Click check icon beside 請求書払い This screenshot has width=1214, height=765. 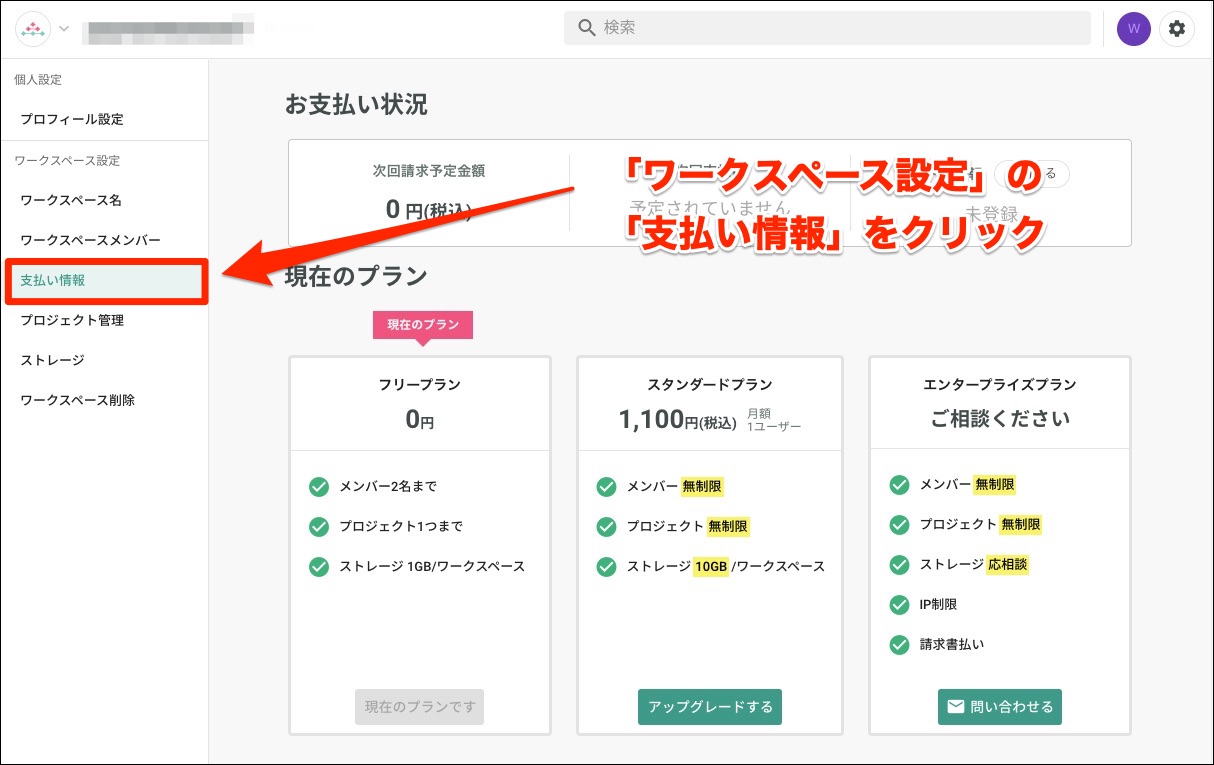tap(899, 645)
